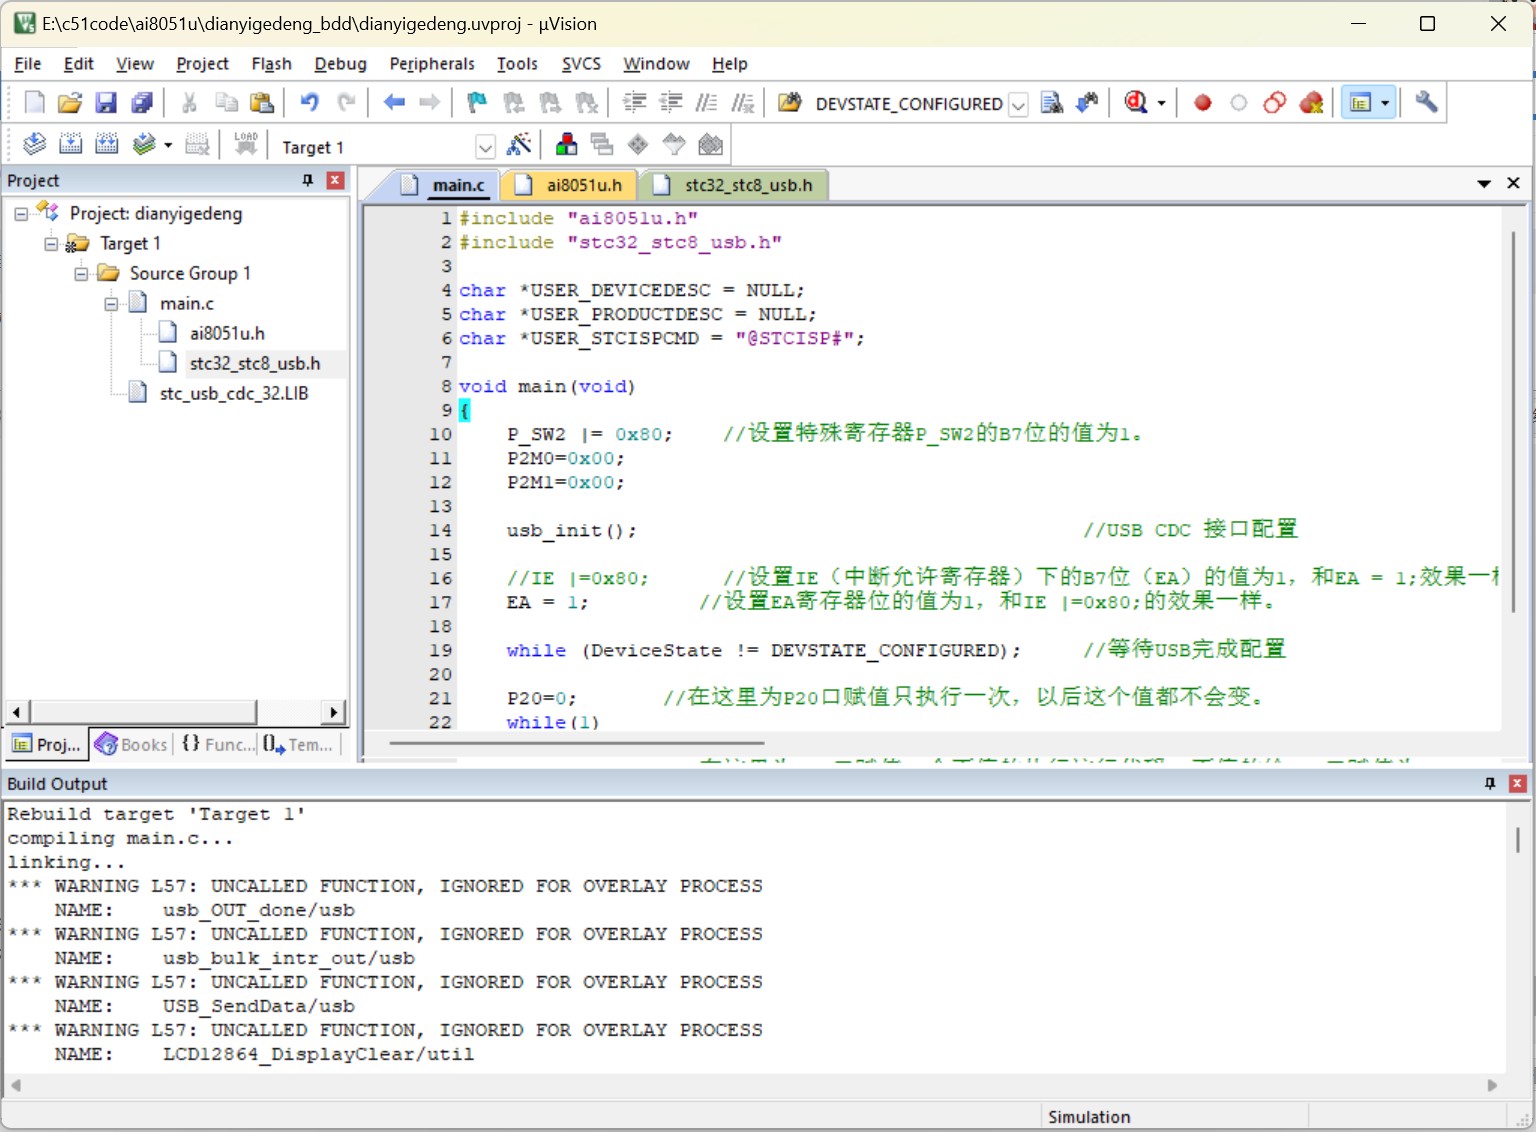Open the editor tab list dropdown arrow
The image size is (1536, 1132).
point(1484,184)
